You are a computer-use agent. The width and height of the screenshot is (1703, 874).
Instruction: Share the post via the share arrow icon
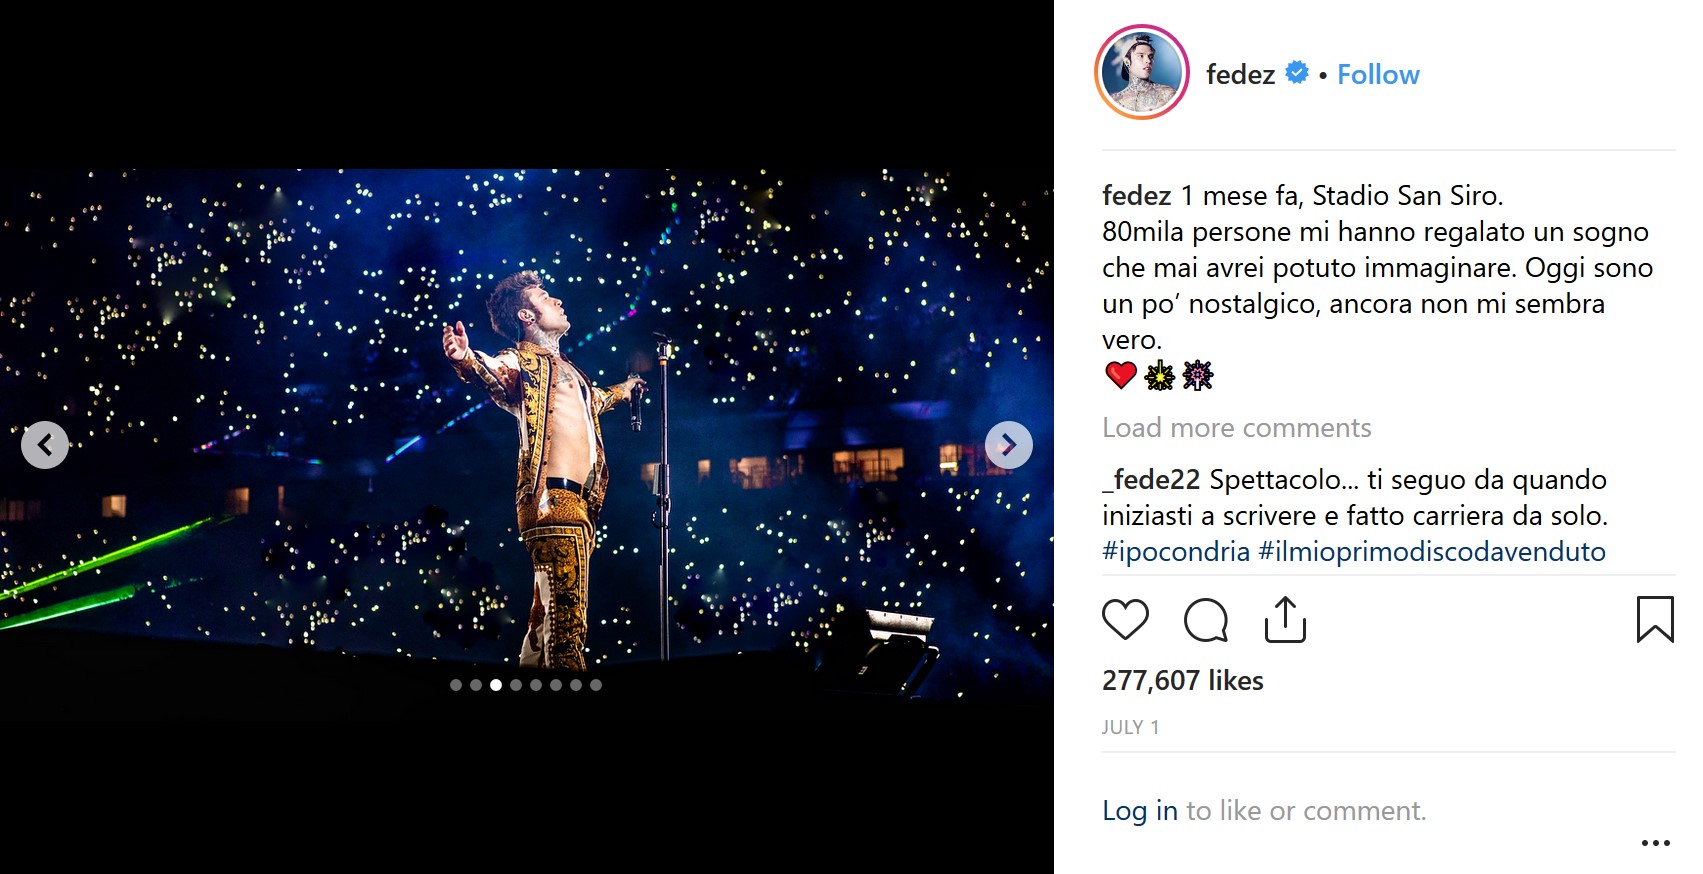pyautogui.click(x=1285, y=620)
